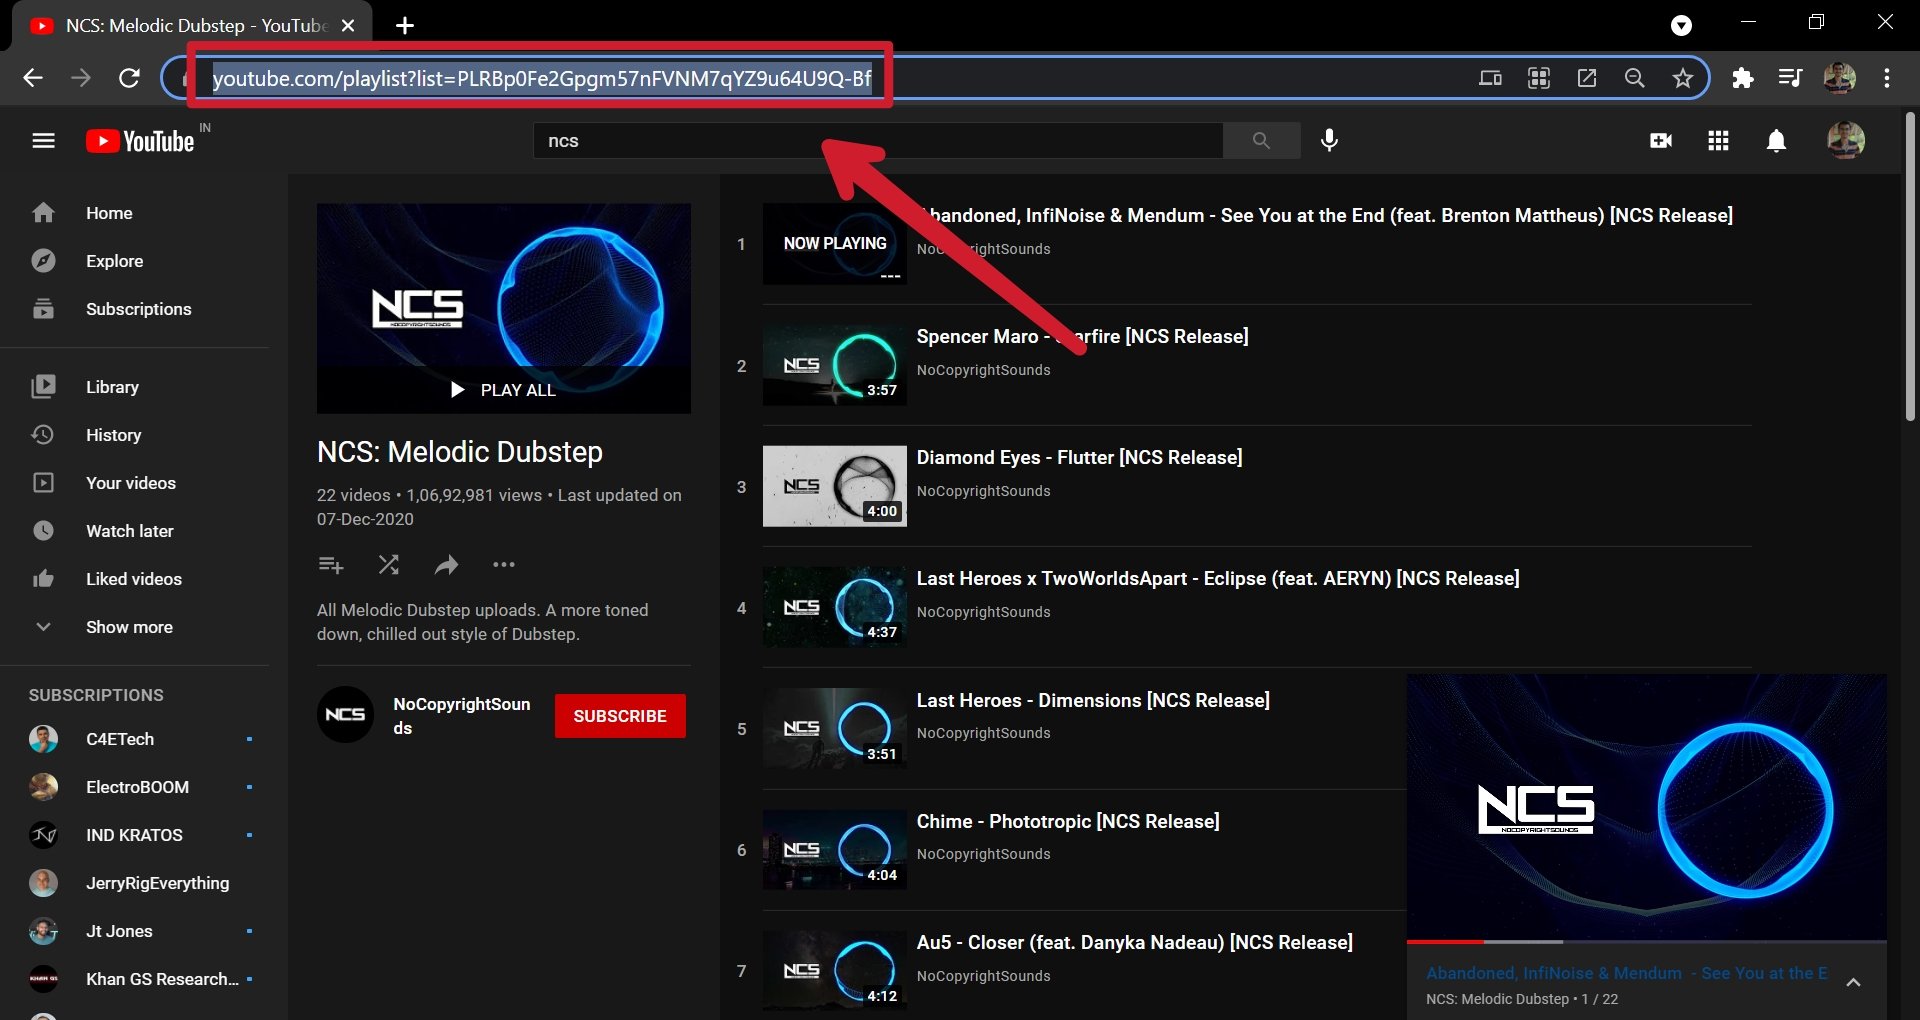Open the notifications bell

[x=1776, y=141]
